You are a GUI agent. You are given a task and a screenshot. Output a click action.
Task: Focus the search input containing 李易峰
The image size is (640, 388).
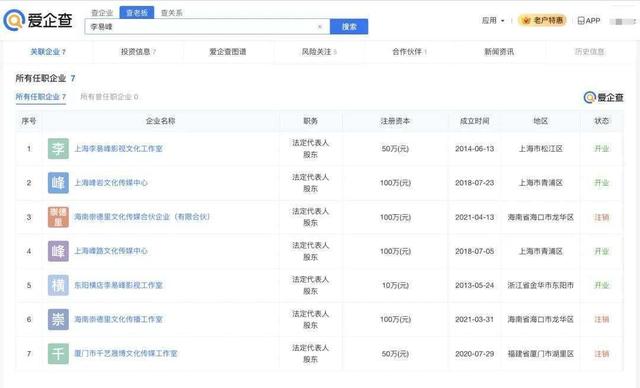click(x=207, y=27)
